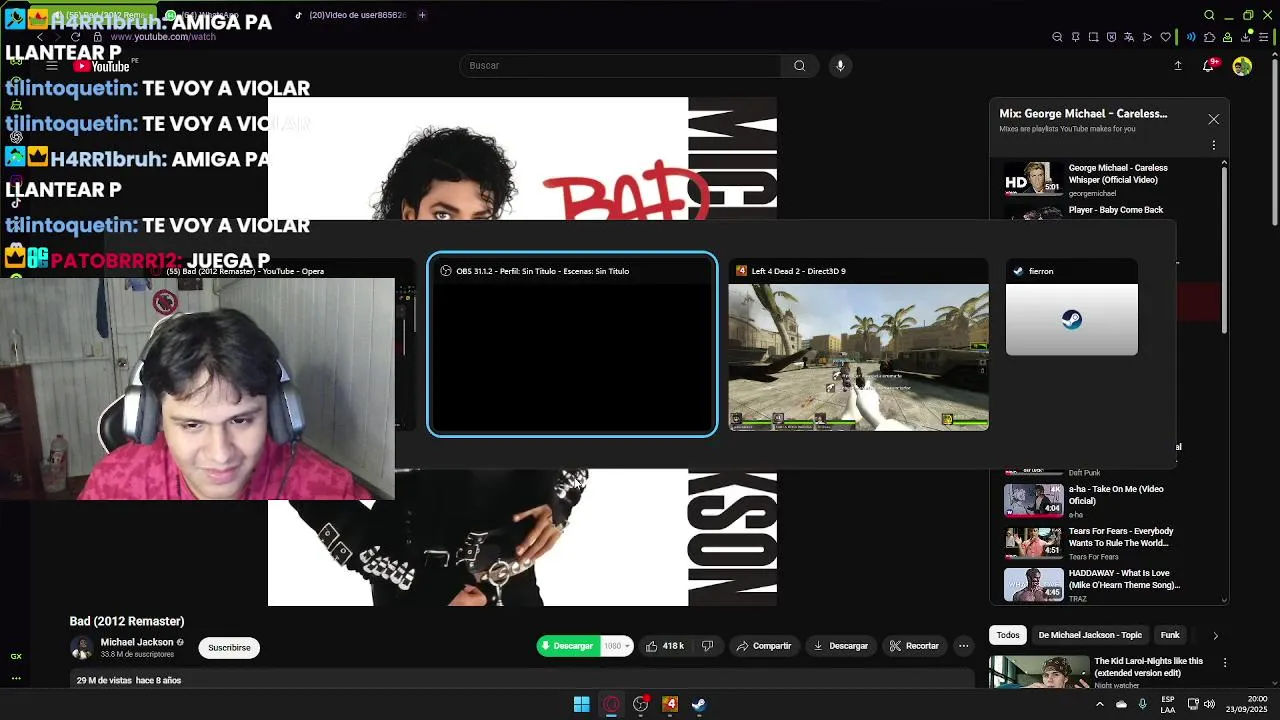Open the Opera browser search tabs icon

tap(1209, 15)
